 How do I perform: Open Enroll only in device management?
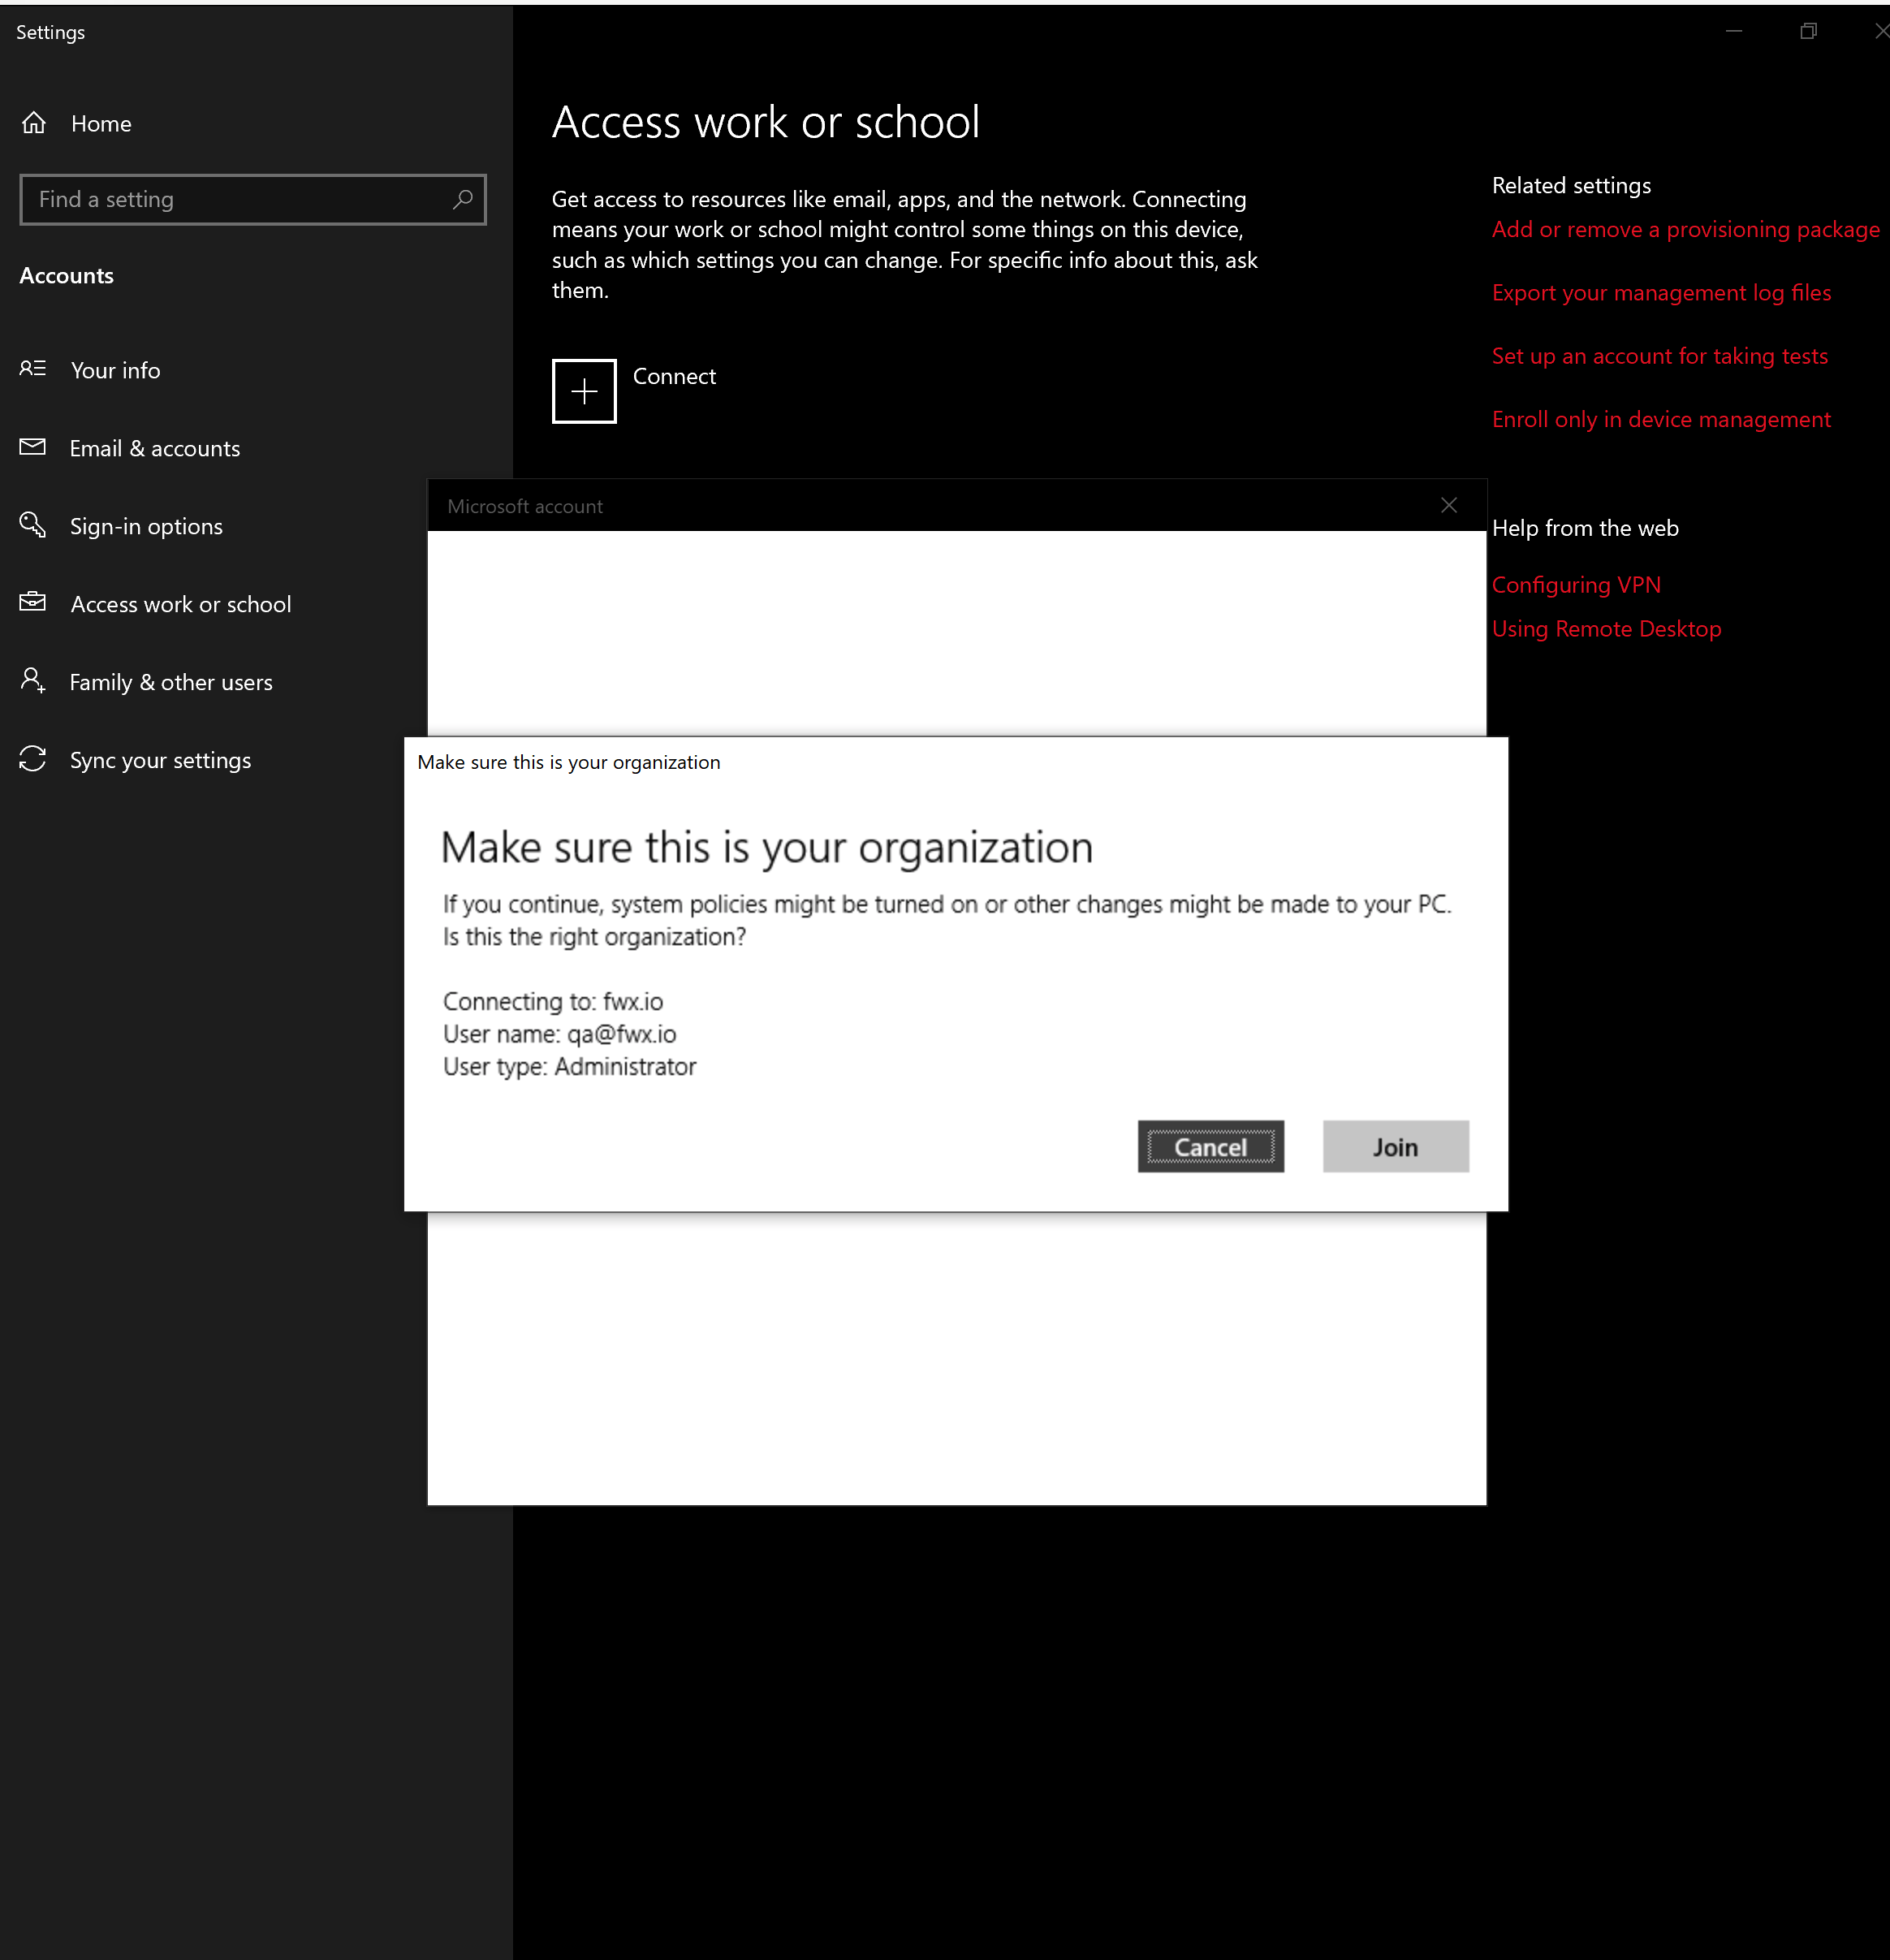(x=1661, y=419)
